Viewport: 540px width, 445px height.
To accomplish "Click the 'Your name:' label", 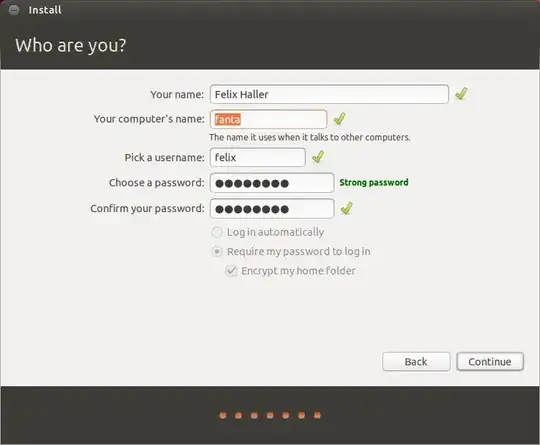I will (x=177, y=94).
